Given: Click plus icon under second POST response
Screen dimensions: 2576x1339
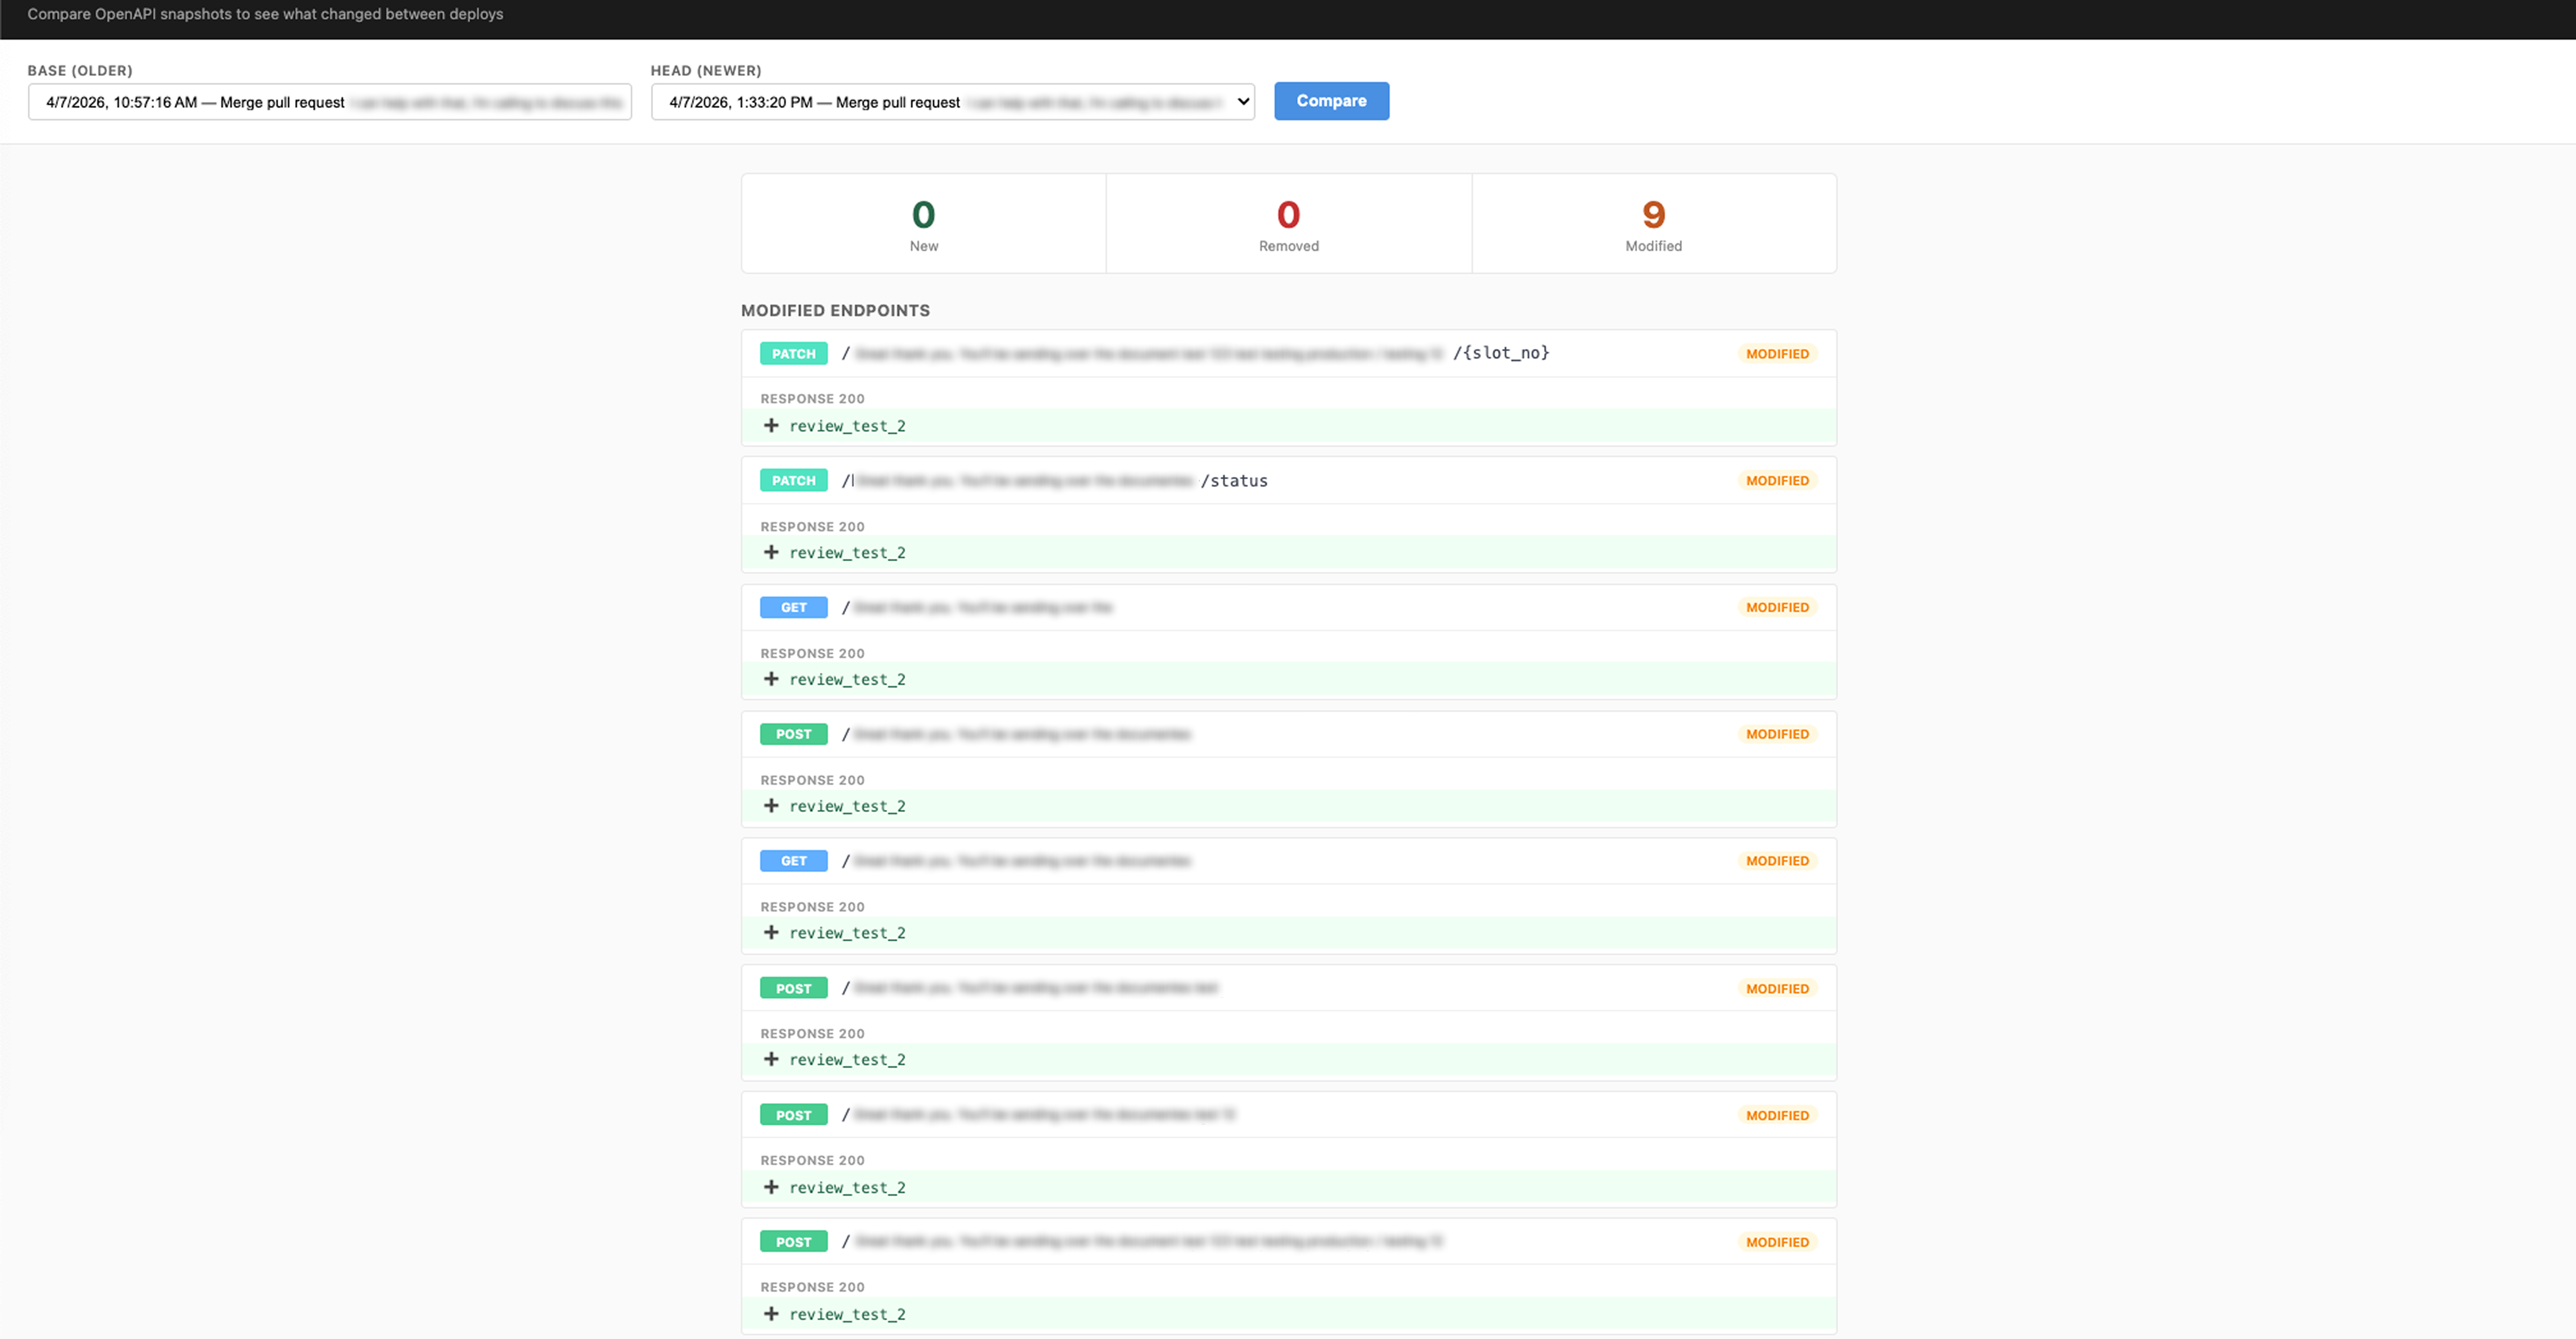Looking at the screenshot, I should coord(771,1059).
